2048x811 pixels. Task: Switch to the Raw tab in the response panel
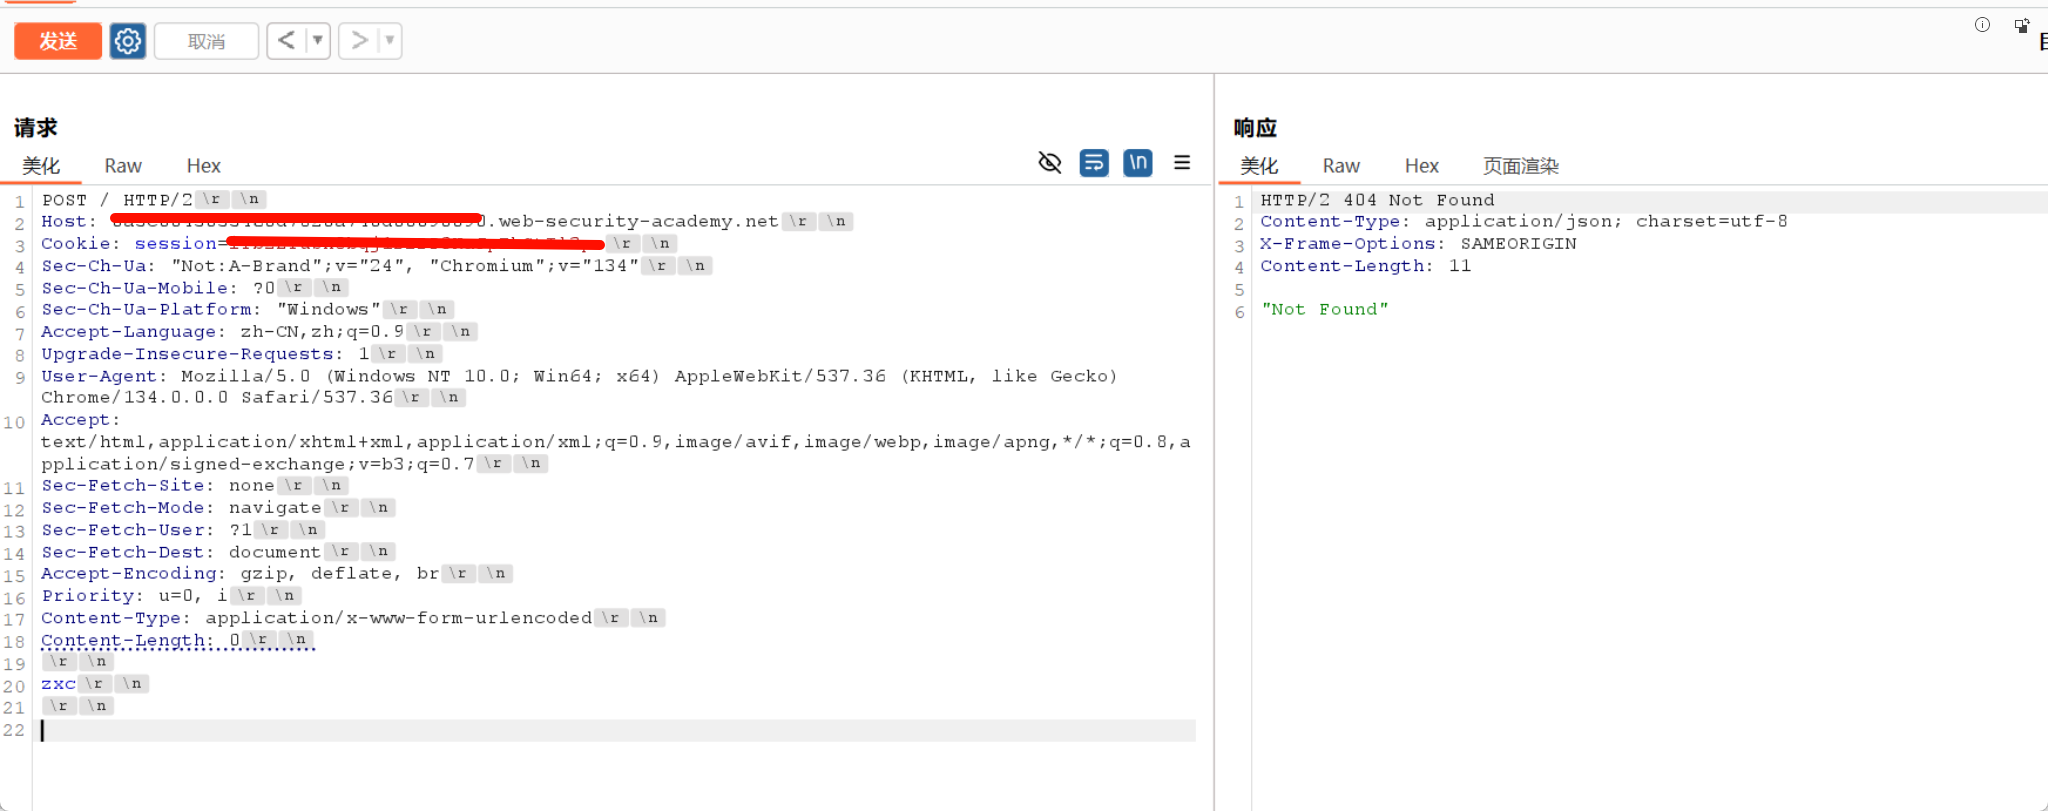pyautogui.click(x=1341, y=166)
